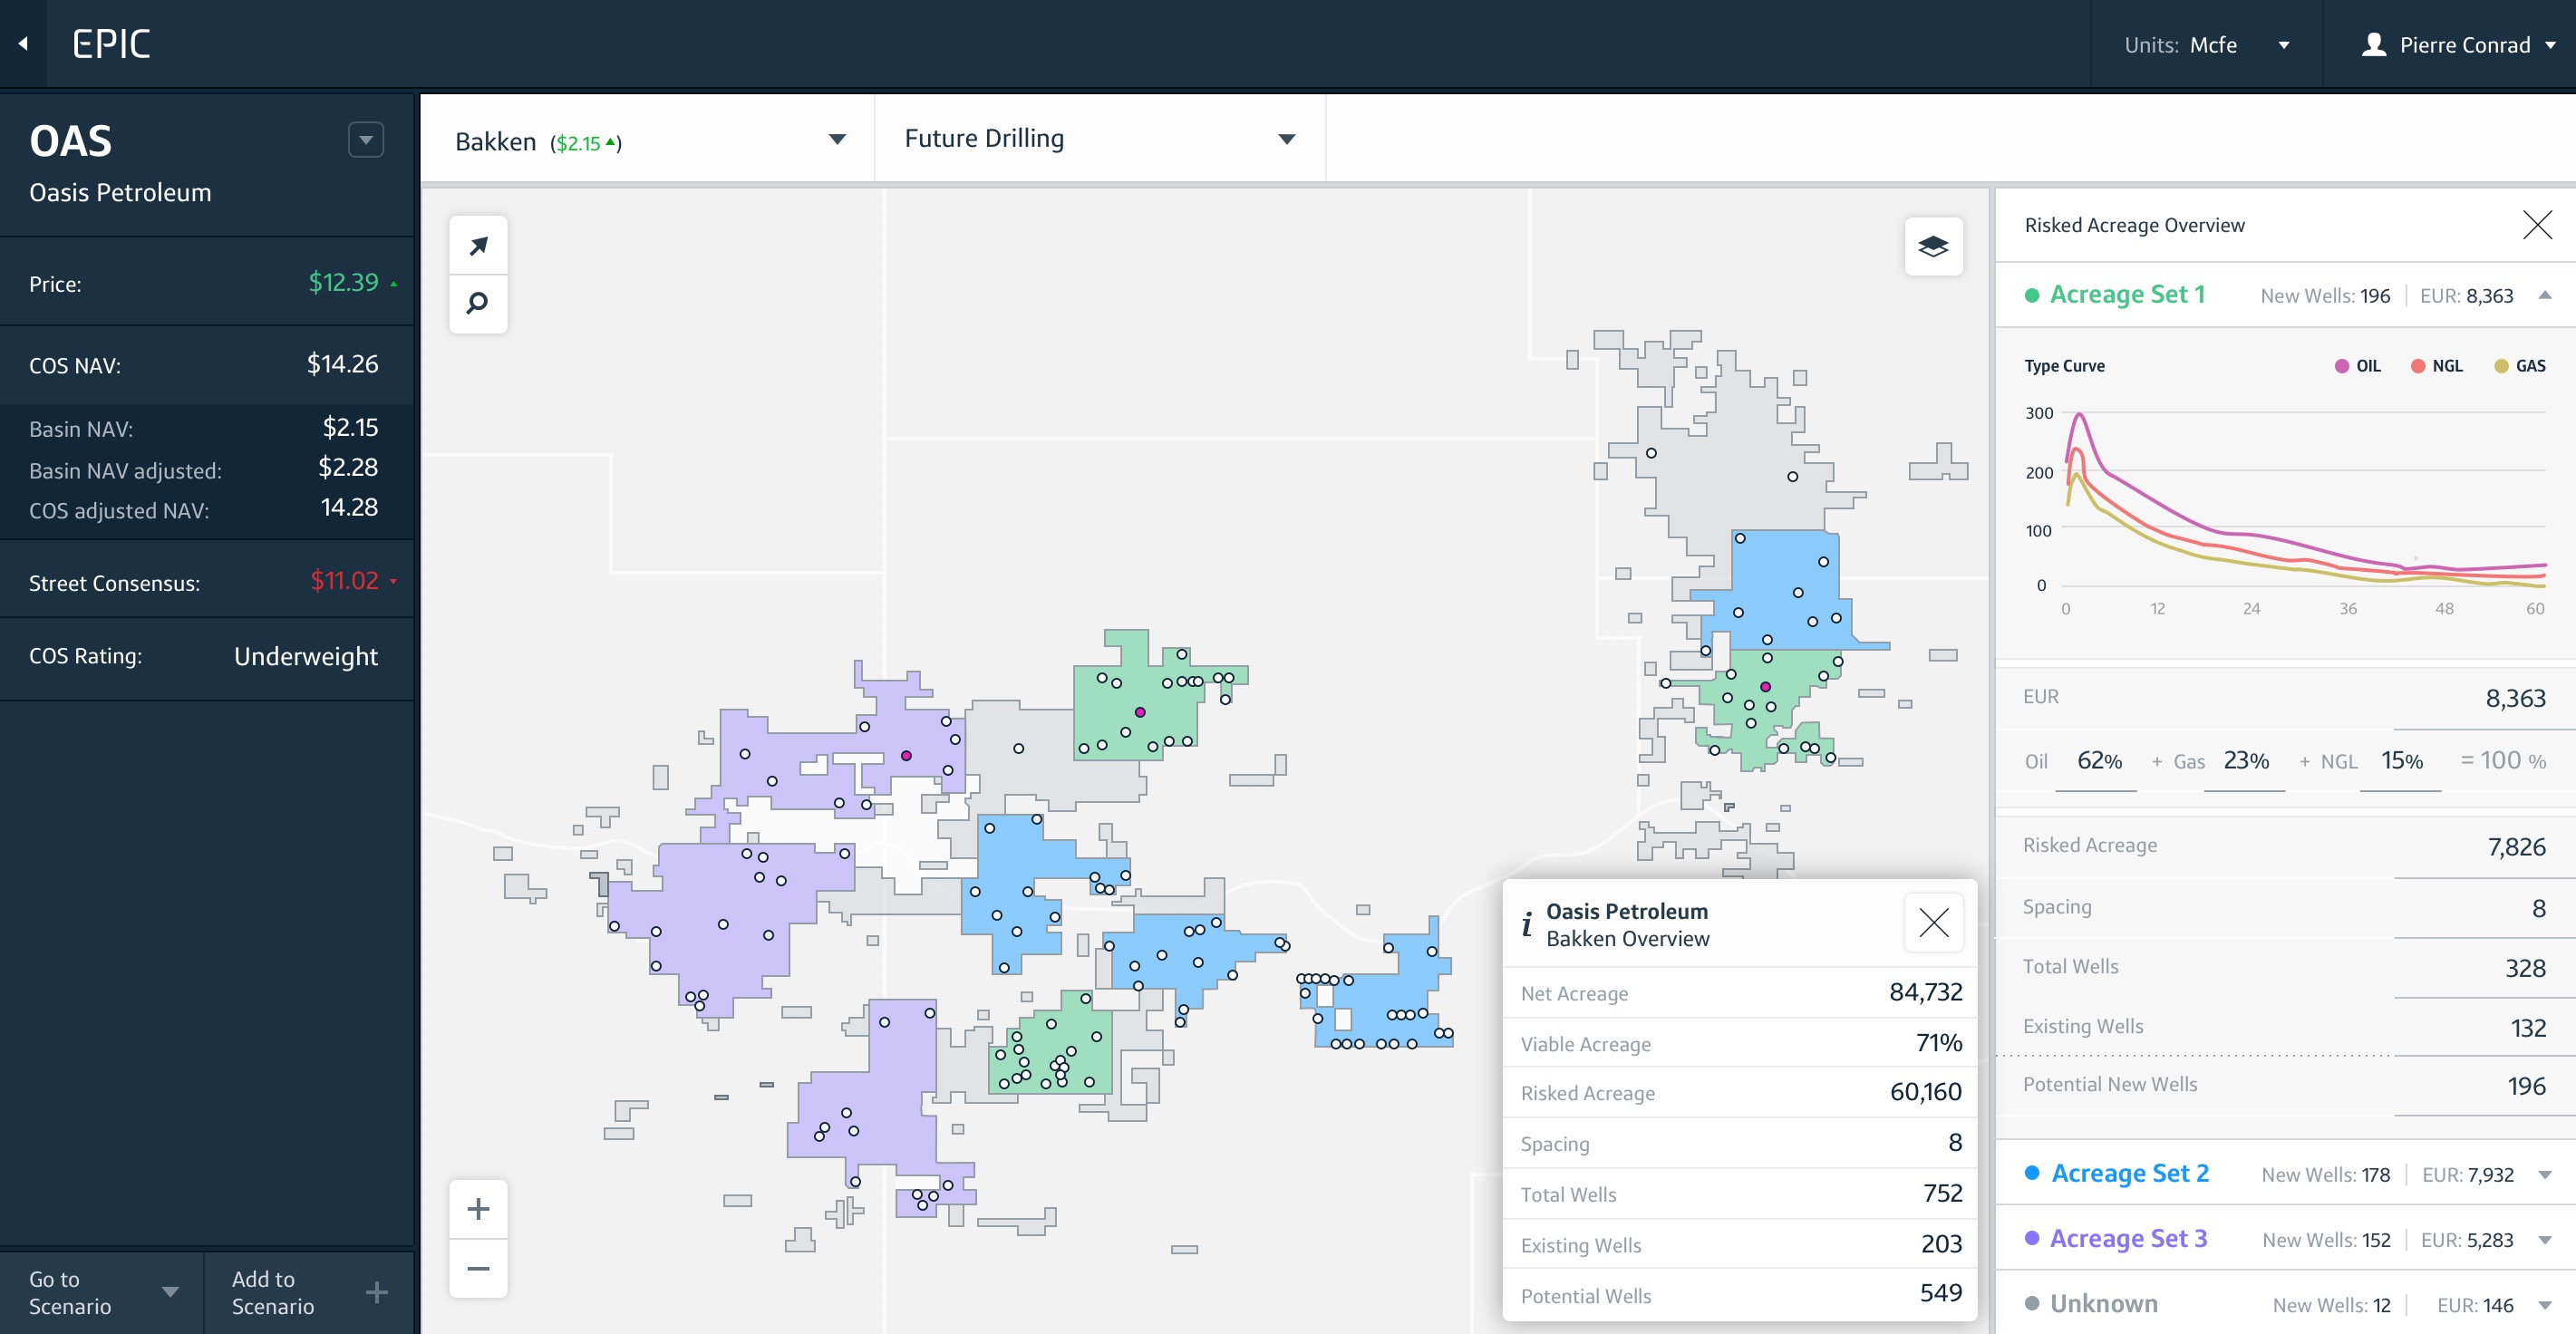Screen dimensions: 2576x1334
Task: Close the Risked Acreage Overview panel
Action: (2536, 225)
